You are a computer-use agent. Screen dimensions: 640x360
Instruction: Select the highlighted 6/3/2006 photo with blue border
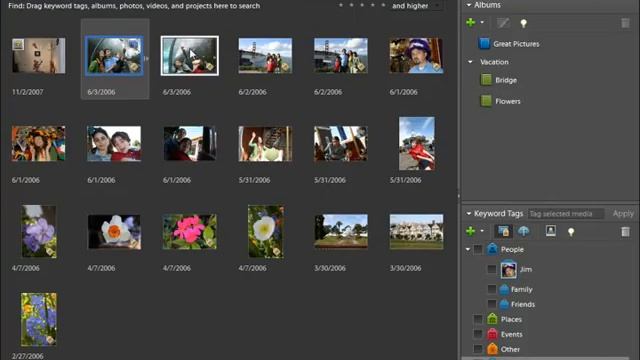point(114,56)
